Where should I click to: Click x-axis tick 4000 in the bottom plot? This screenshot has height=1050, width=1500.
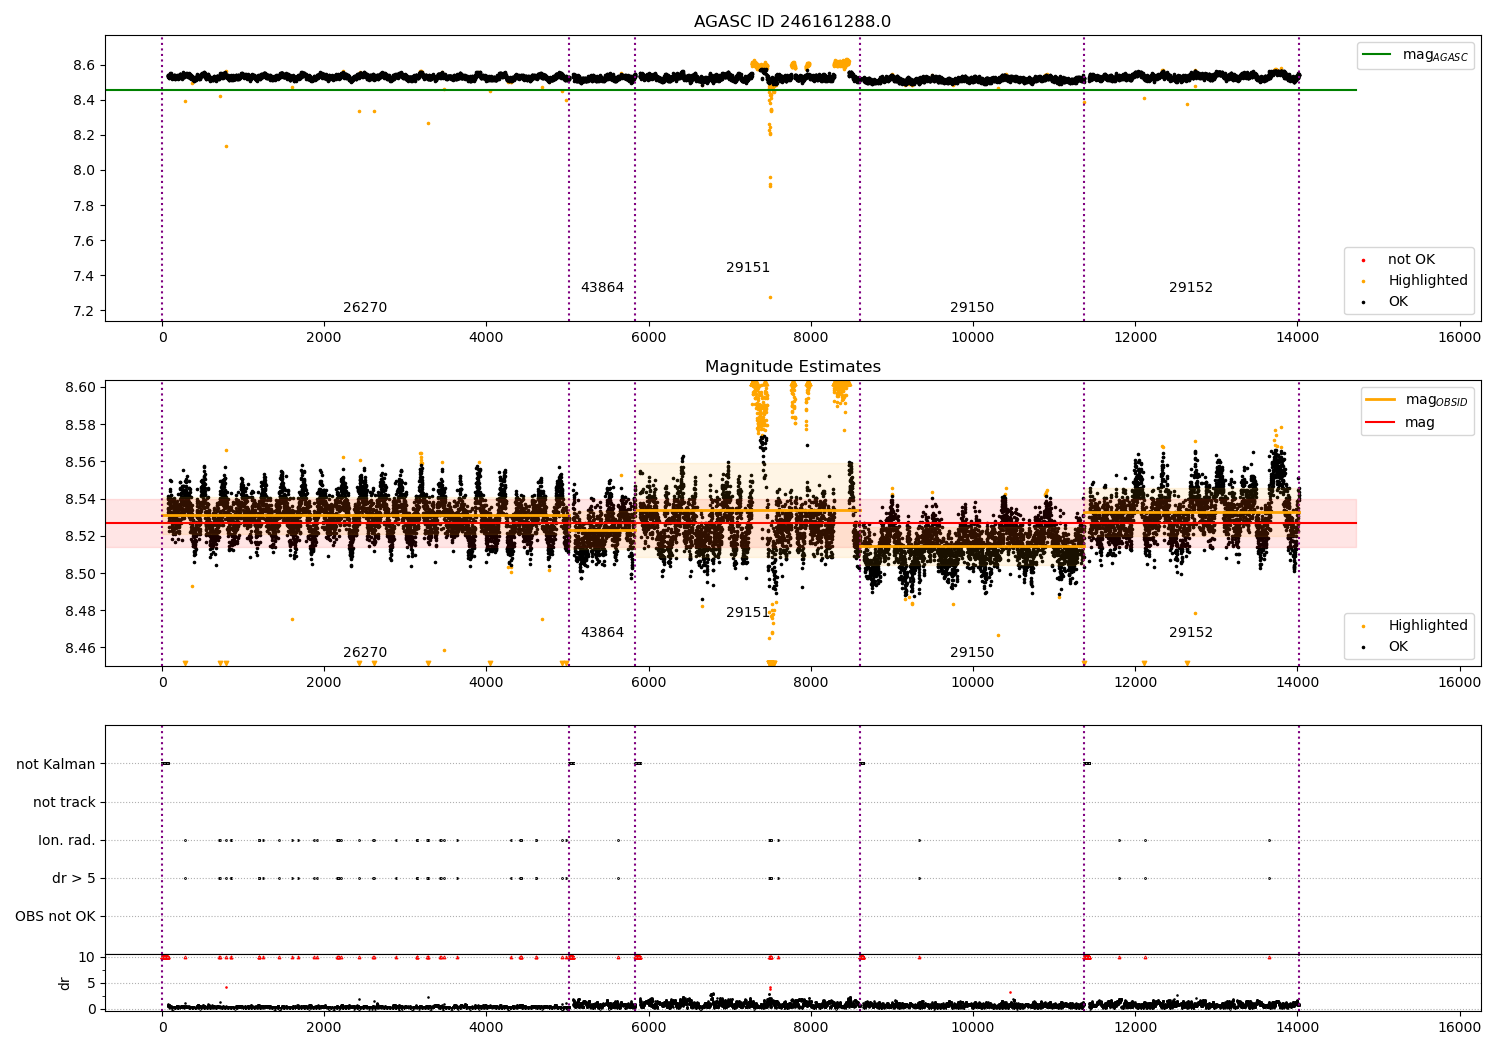pyautogui.click(x=486, y=1027)
